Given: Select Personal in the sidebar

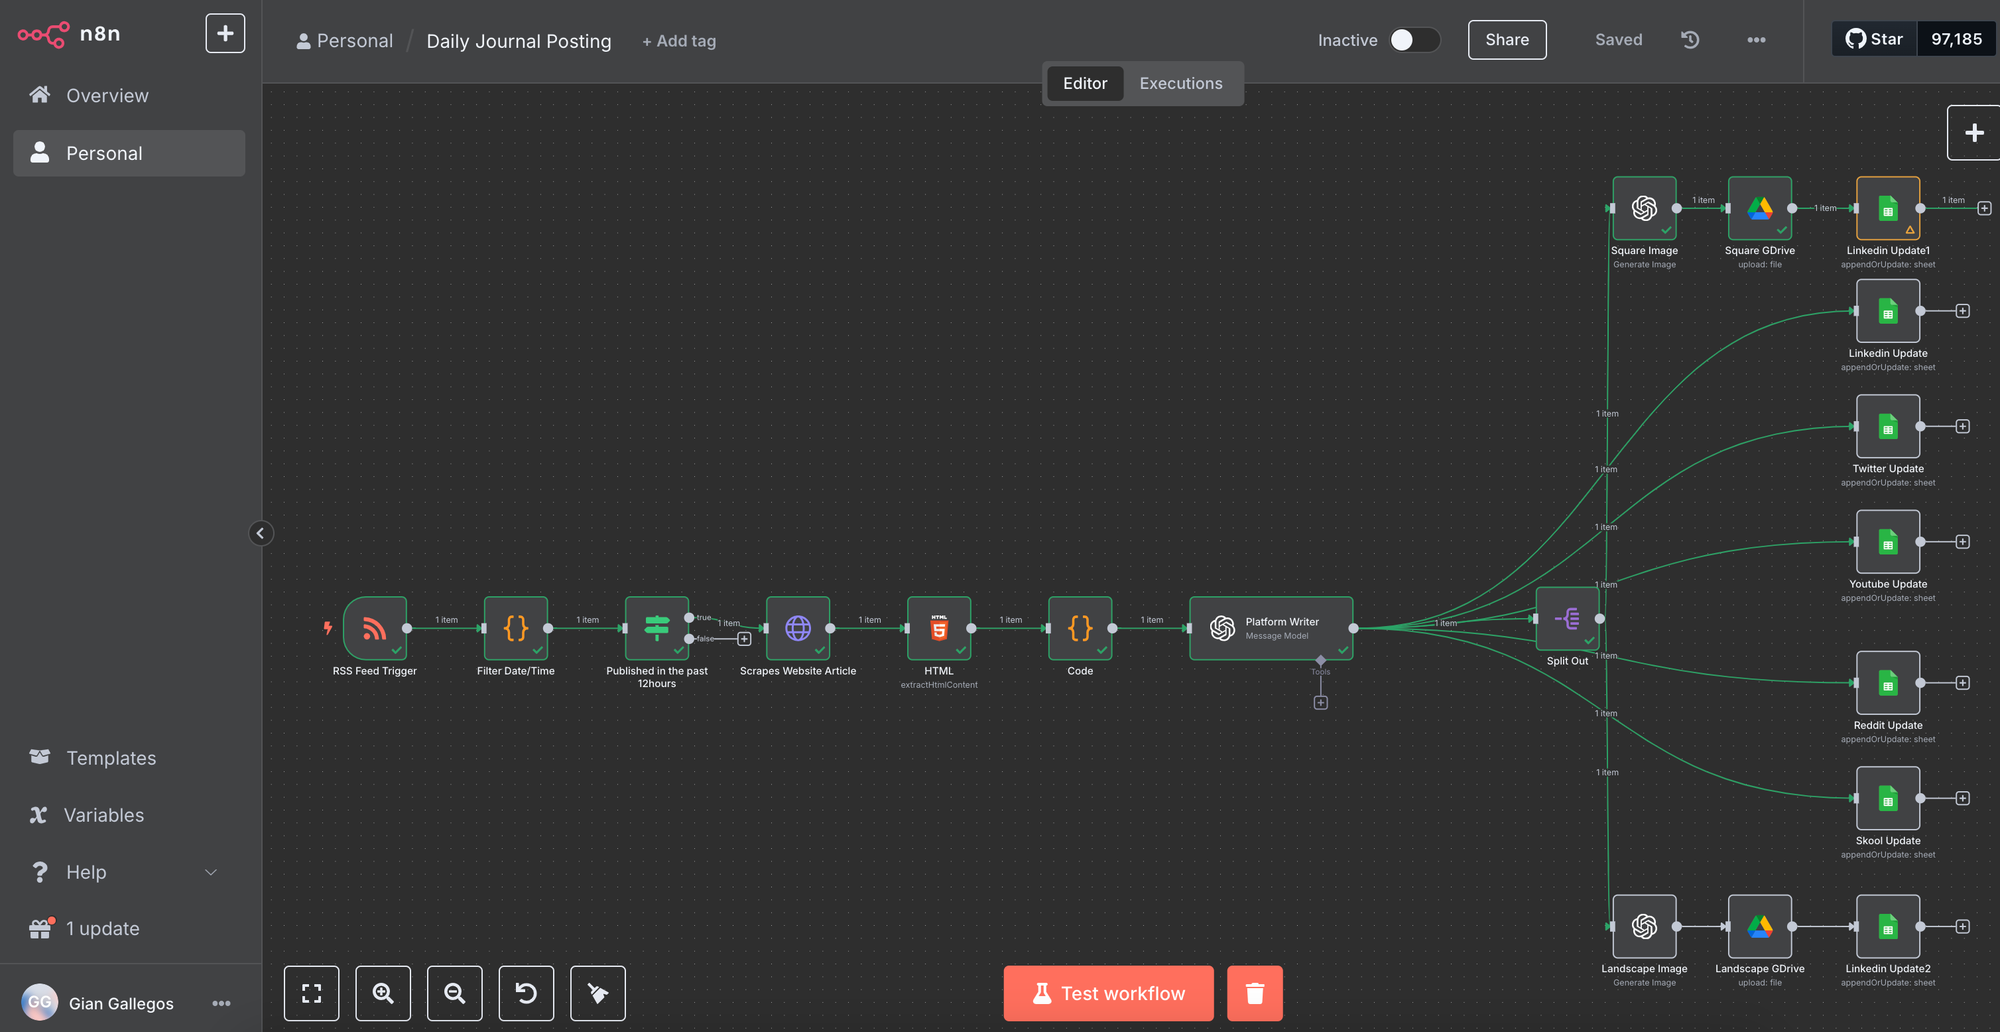Looking at the screenshot, I should (x=129, y=153).
